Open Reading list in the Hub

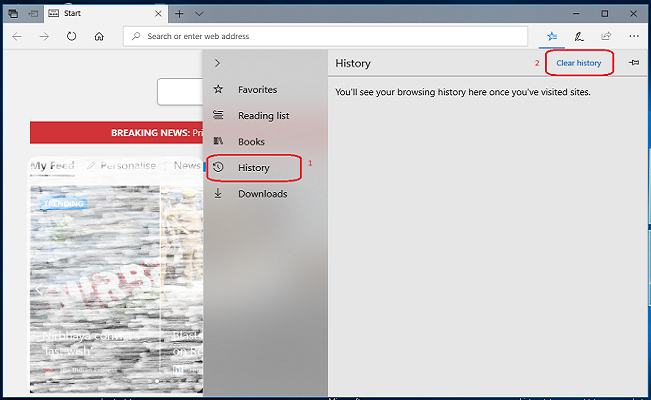(263, 115)
